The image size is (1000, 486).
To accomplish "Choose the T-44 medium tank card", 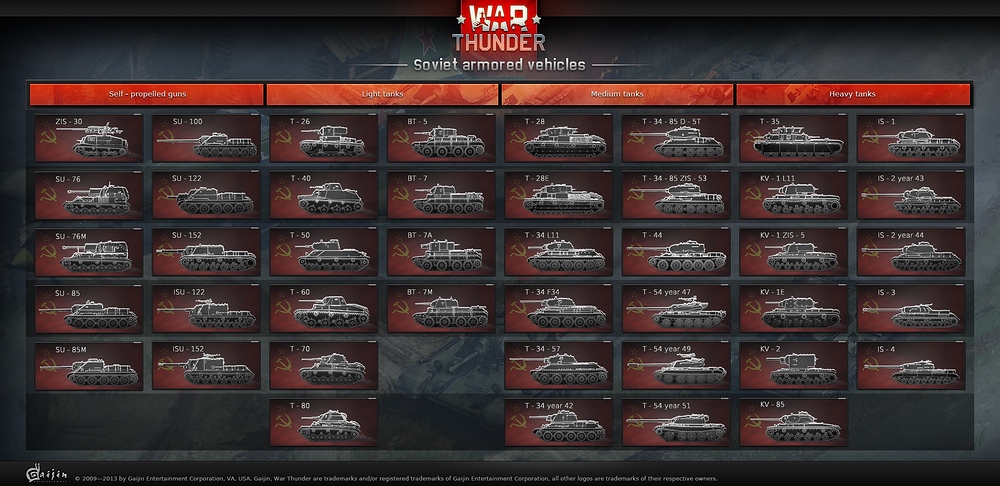I will (676, 252).
